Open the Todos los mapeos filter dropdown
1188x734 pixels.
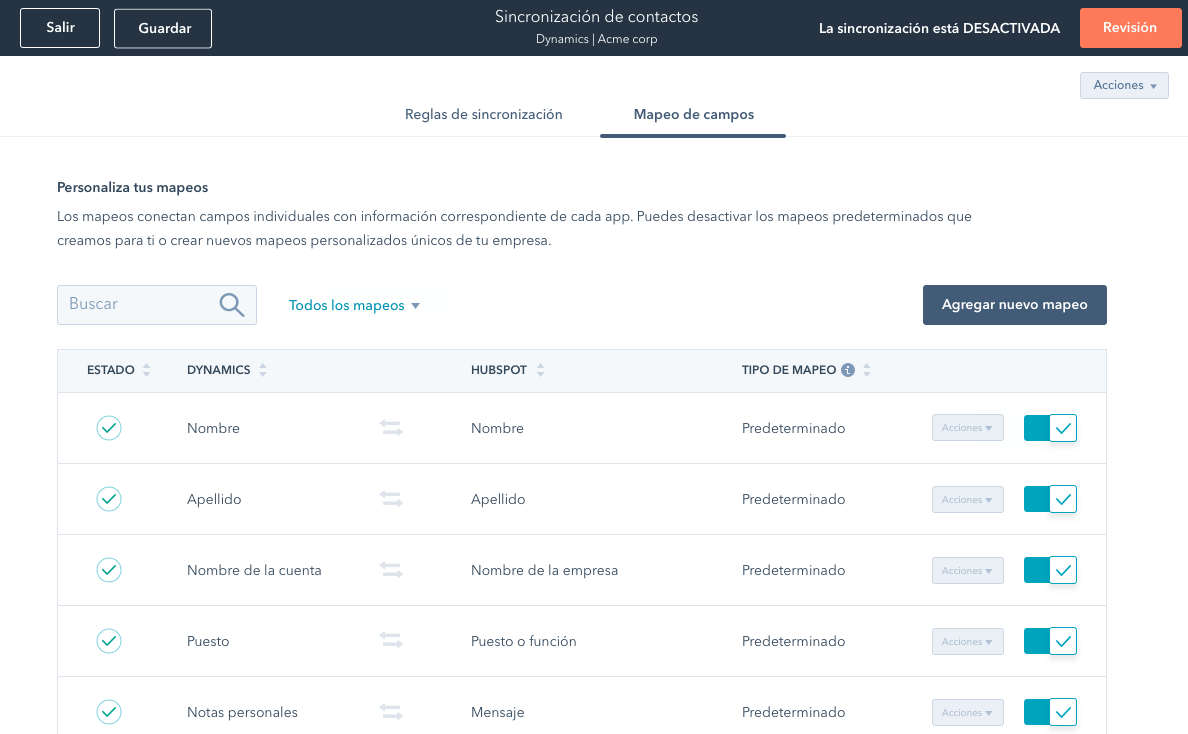[355, 304]
